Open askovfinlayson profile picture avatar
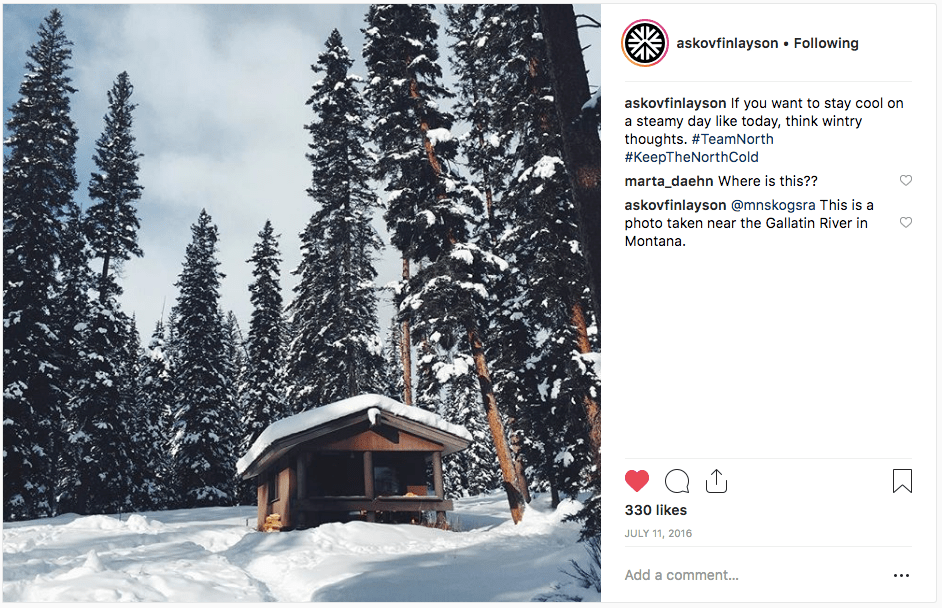The image size is (942, 608). click(x=645, y=43)
